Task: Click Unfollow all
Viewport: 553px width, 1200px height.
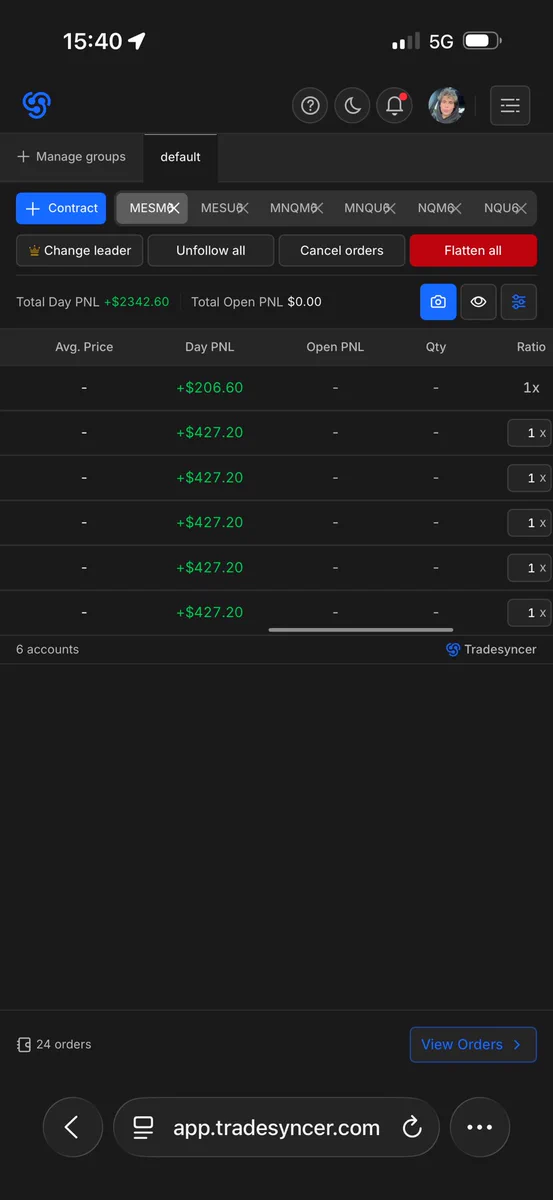Action: click(211, 250)
